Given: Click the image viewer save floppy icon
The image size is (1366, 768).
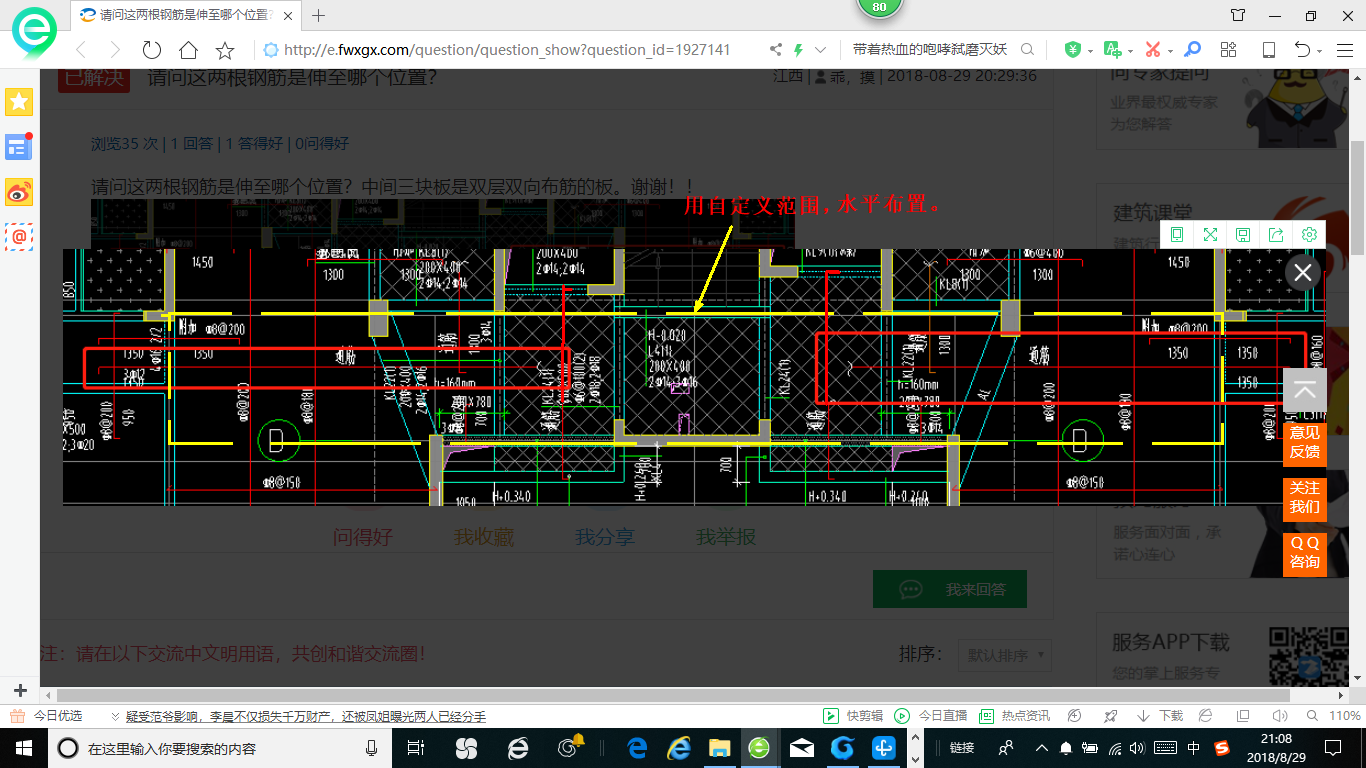Looking at the screenshot, I should point(1243,234).
